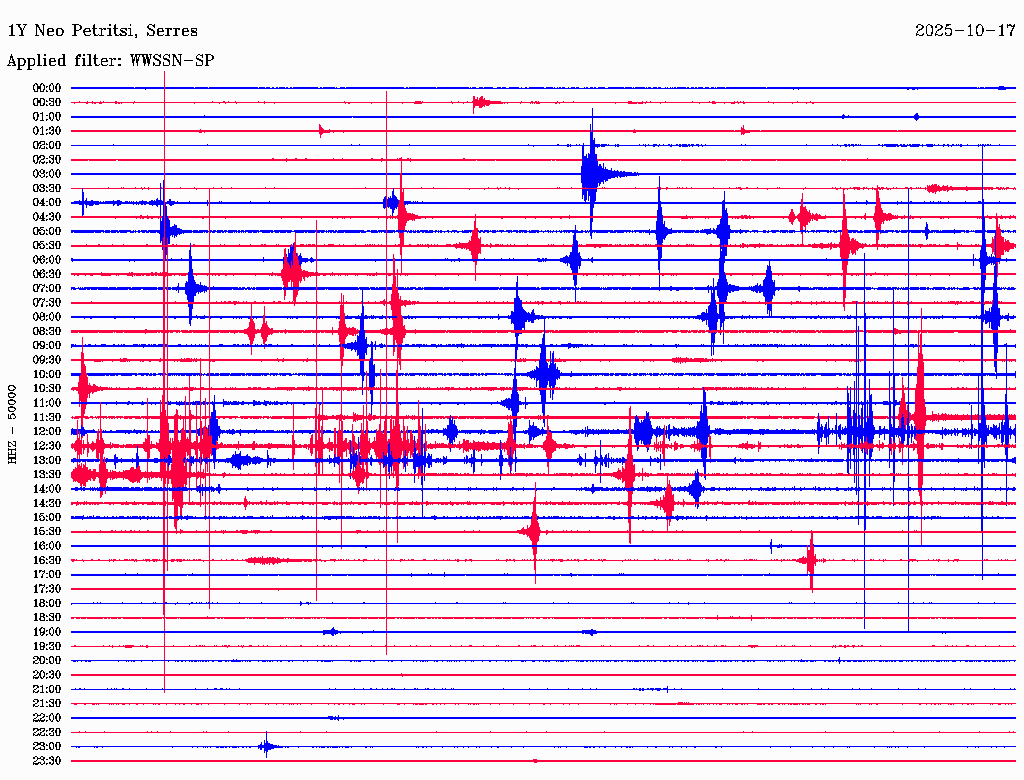Image resolution: width=1024 pixels, height=780 pixels.
Task: Select the 17:30 time label
Action: pos(47,589)
